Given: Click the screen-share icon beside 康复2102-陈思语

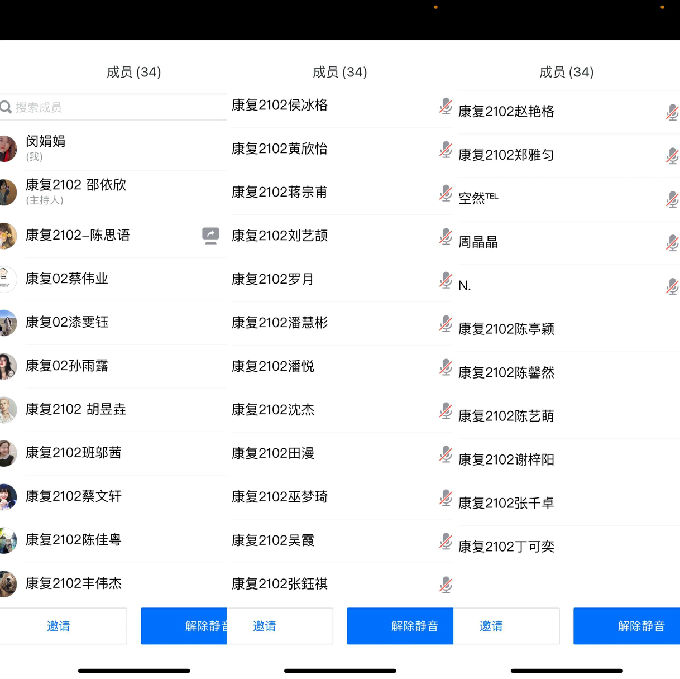Looking at the screenshot, I should (211, 236).
